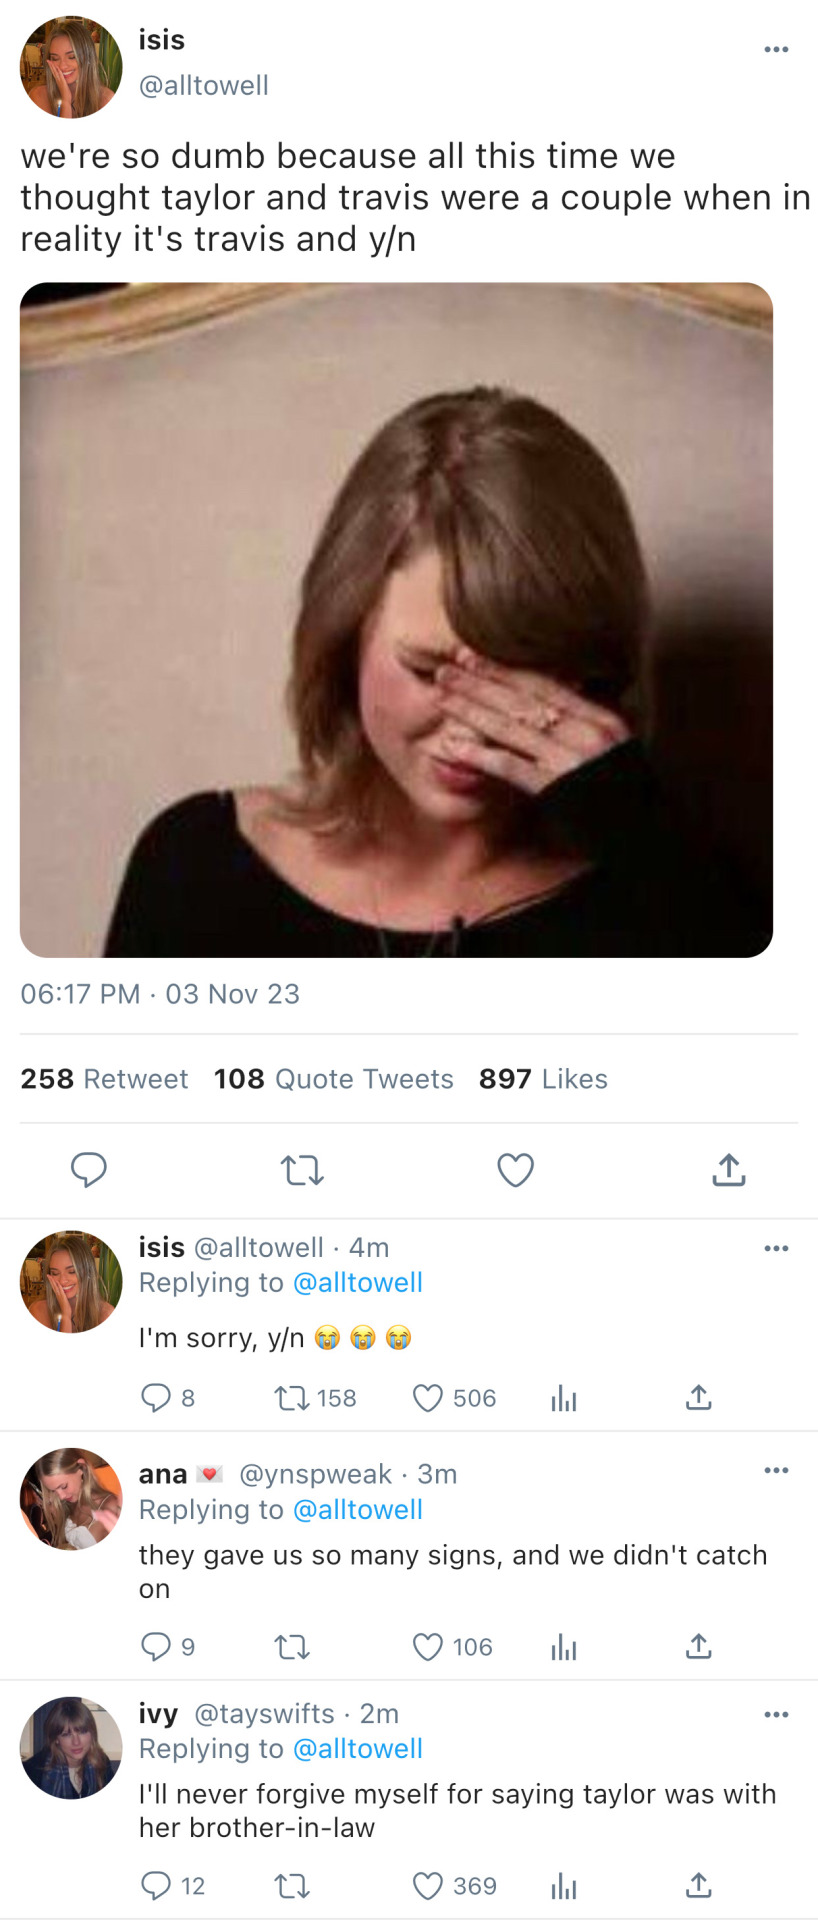Open @alltowell mention in ana's reply
This screenshot has height=1920, width=818.
357,1510
